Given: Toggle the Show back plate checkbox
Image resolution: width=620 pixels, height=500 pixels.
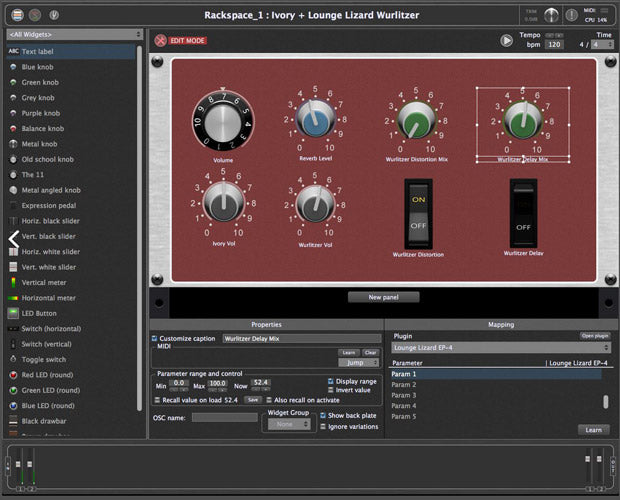Looking at the screenshot, I should pos(323,415).
